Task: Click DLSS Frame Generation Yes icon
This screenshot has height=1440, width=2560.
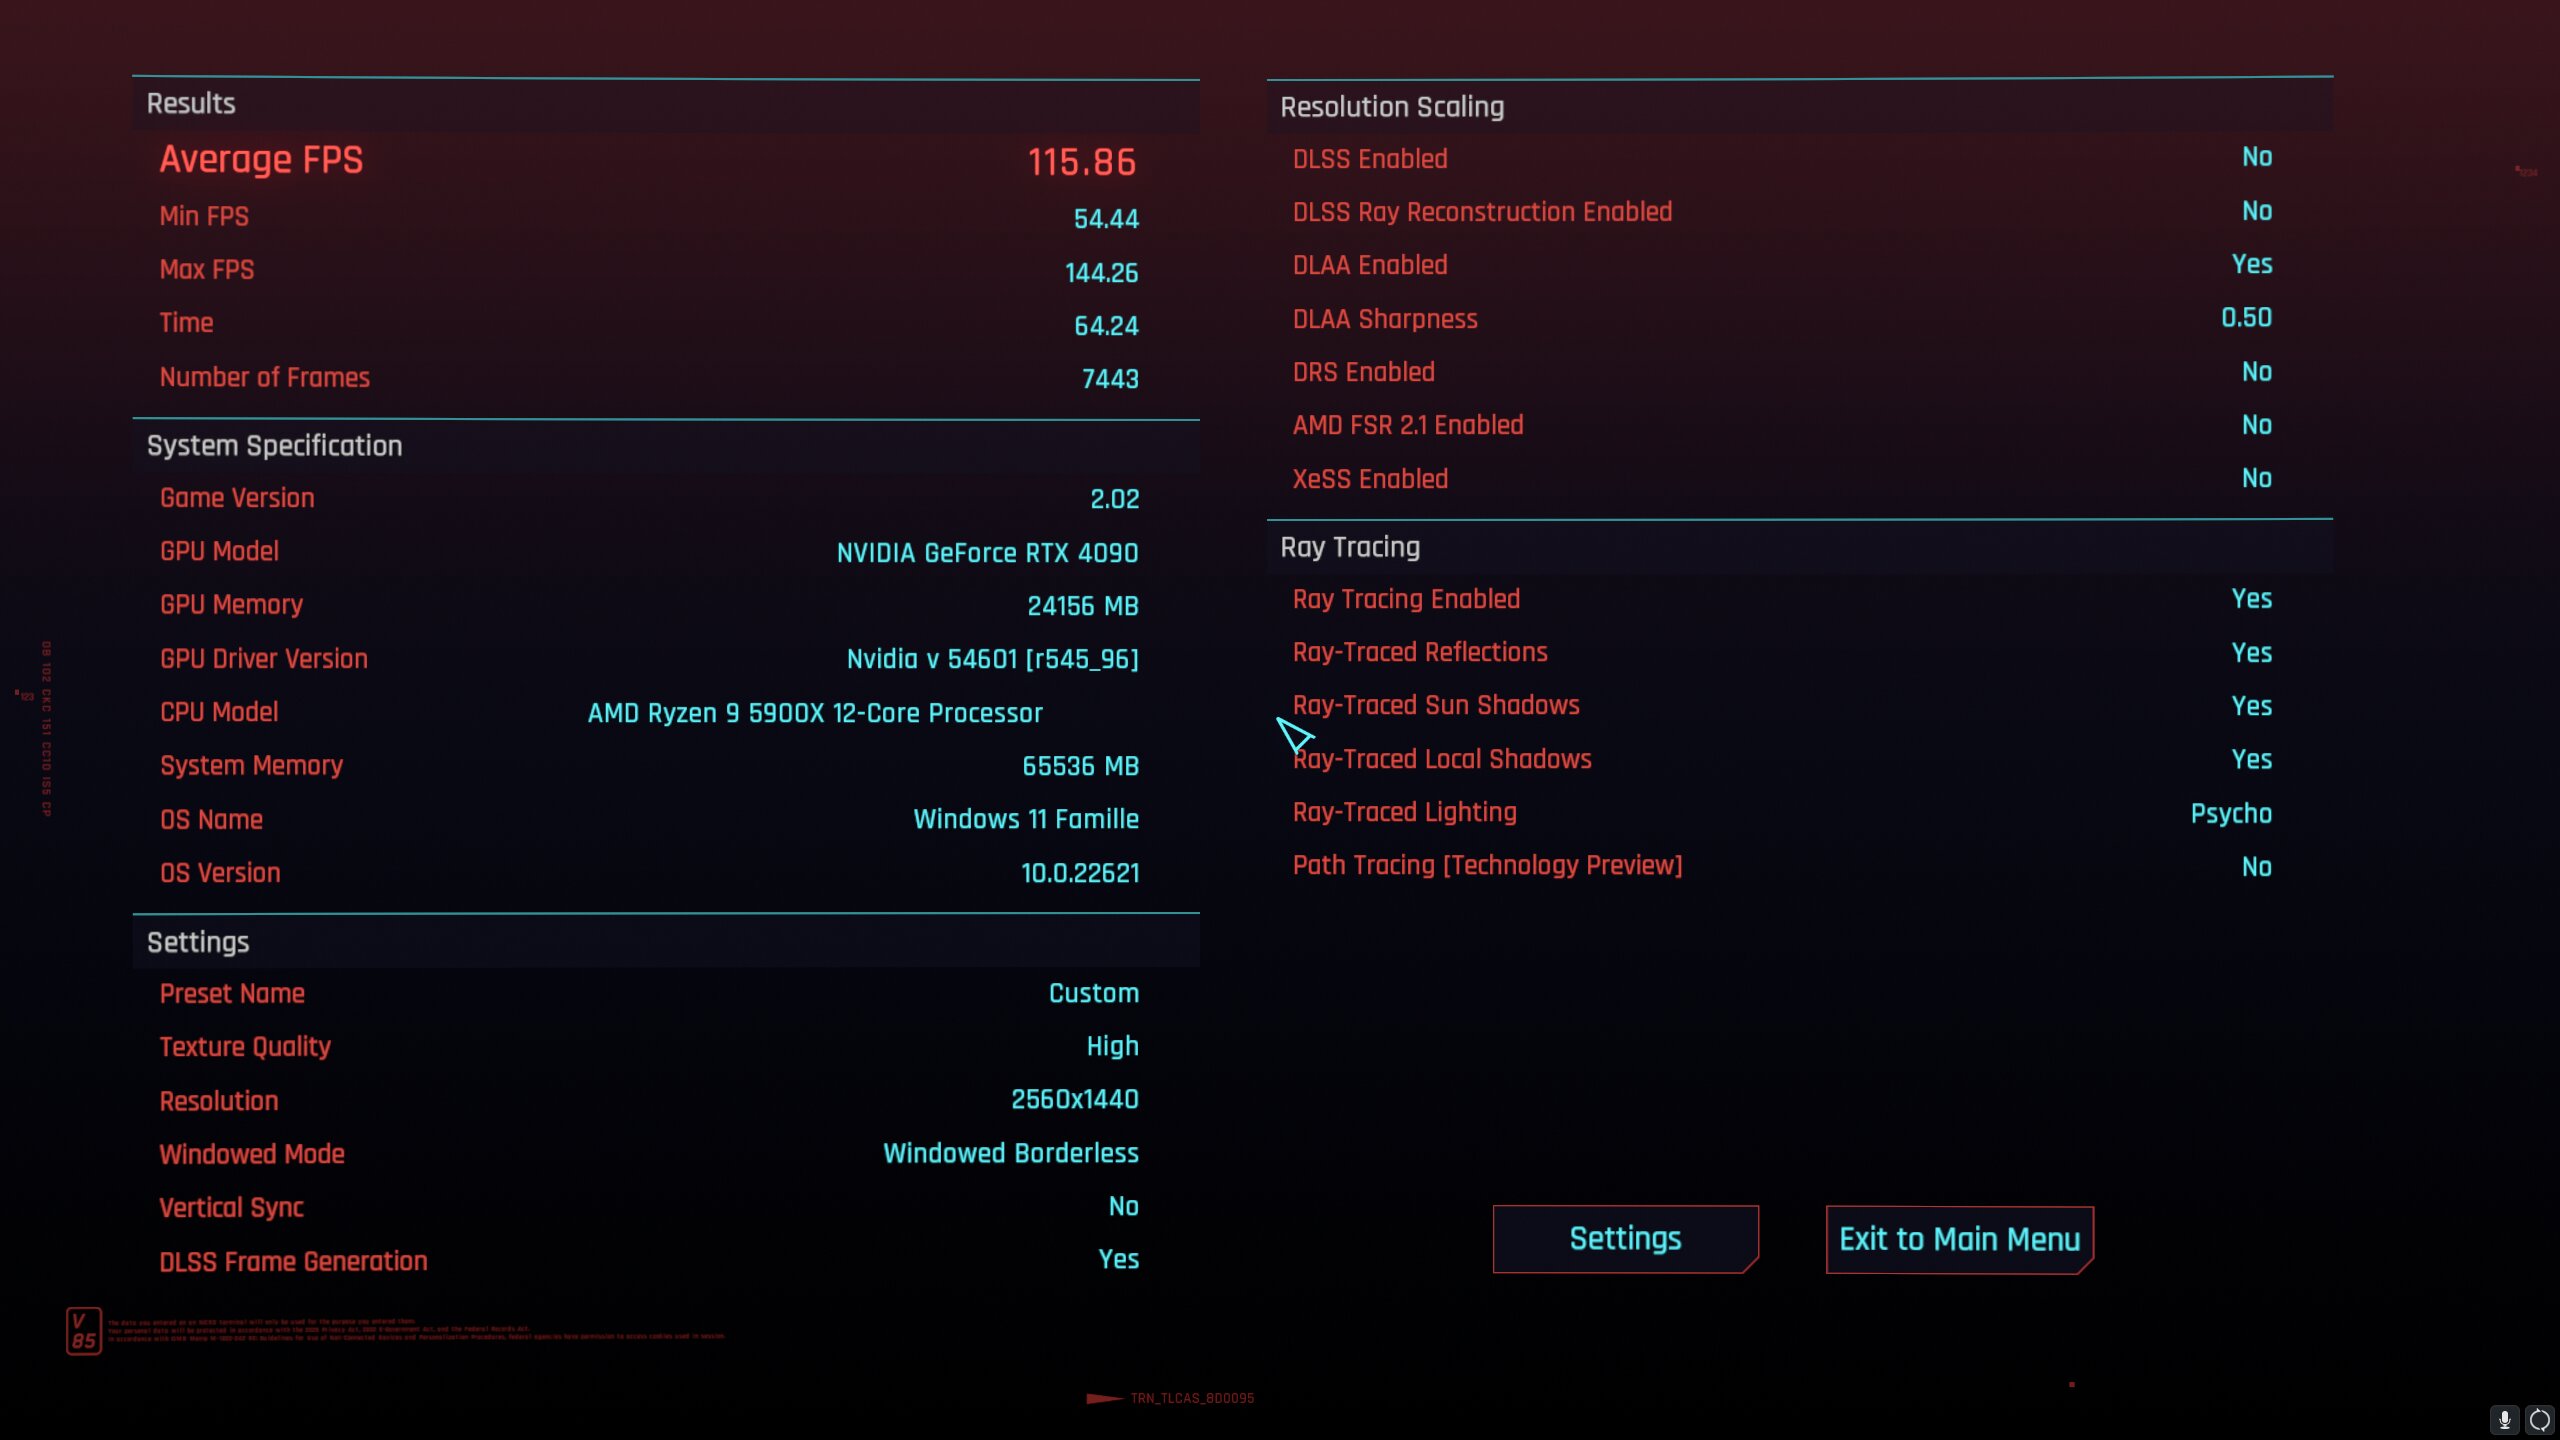Action: [x=1118, y=1259]
